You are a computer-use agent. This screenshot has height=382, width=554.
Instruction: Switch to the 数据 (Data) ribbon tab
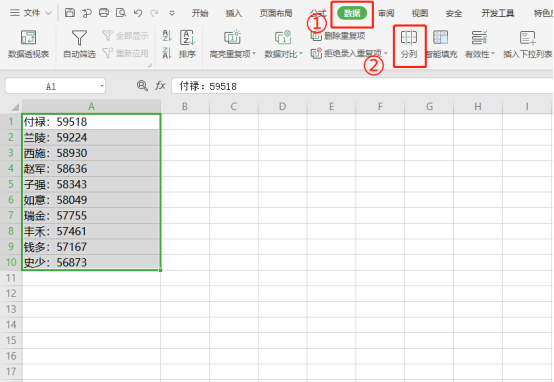coord(352,13)
